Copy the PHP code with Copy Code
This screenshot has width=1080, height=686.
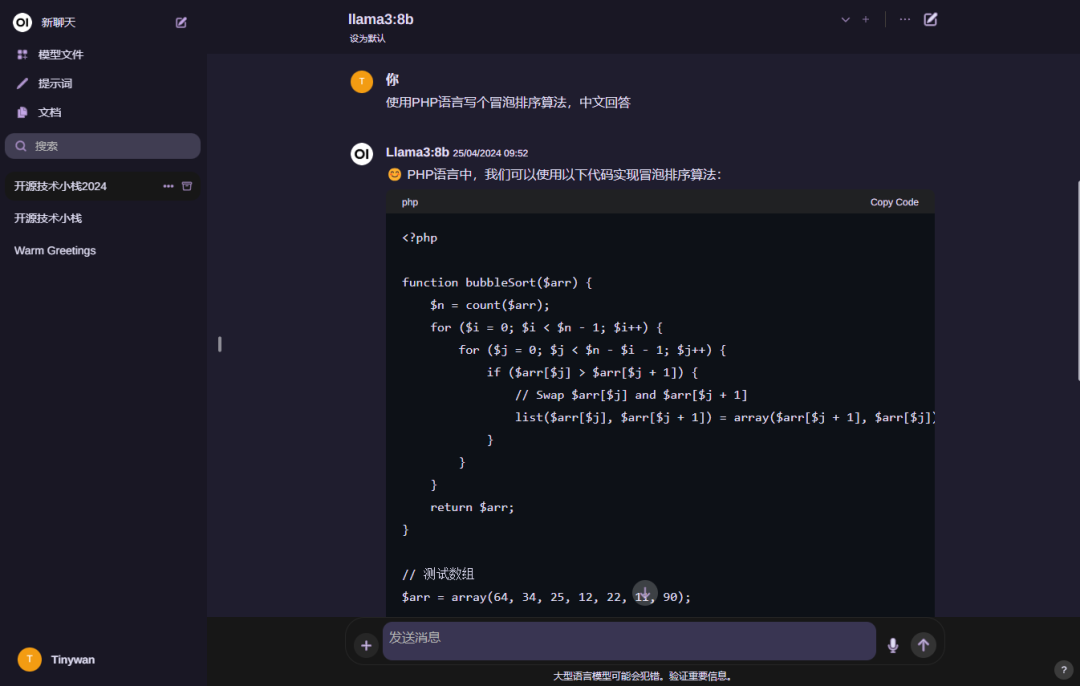point(893,201)
